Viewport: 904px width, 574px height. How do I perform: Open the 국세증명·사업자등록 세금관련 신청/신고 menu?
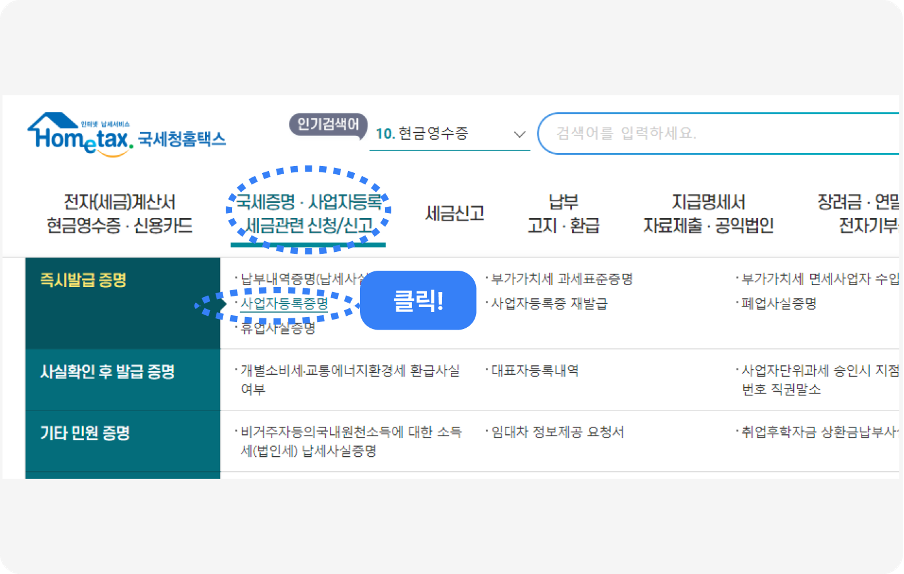[308, 214]
